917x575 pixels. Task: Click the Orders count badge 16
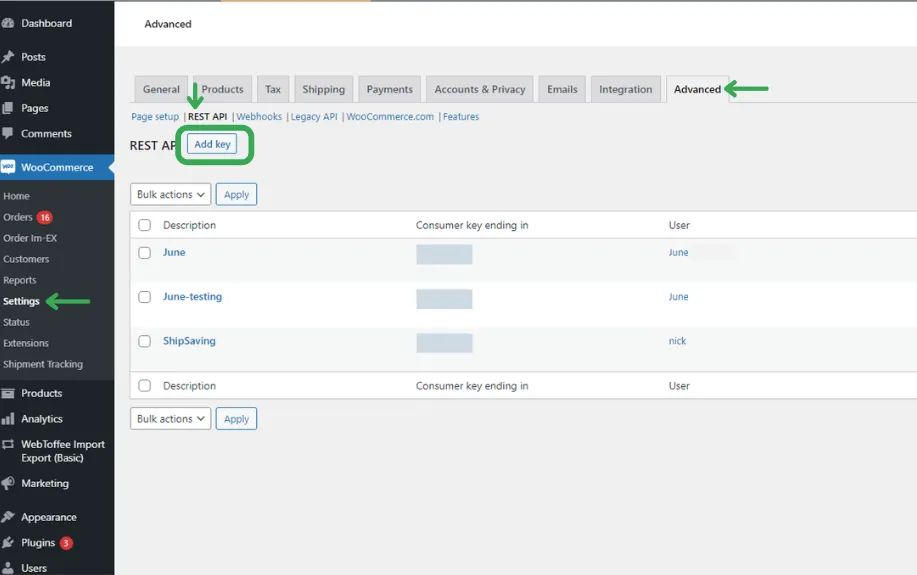(x=44, y=217)
